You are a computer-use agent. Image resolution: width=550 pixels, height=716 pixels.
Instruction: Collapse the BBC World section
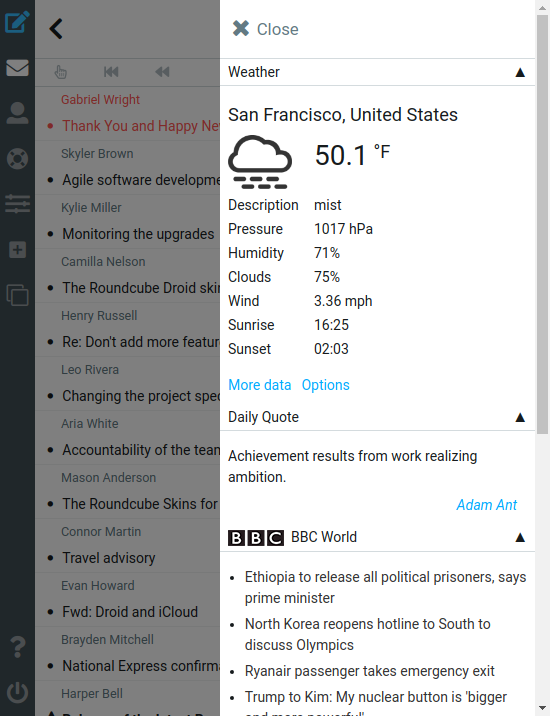click(x=520, y=537)
